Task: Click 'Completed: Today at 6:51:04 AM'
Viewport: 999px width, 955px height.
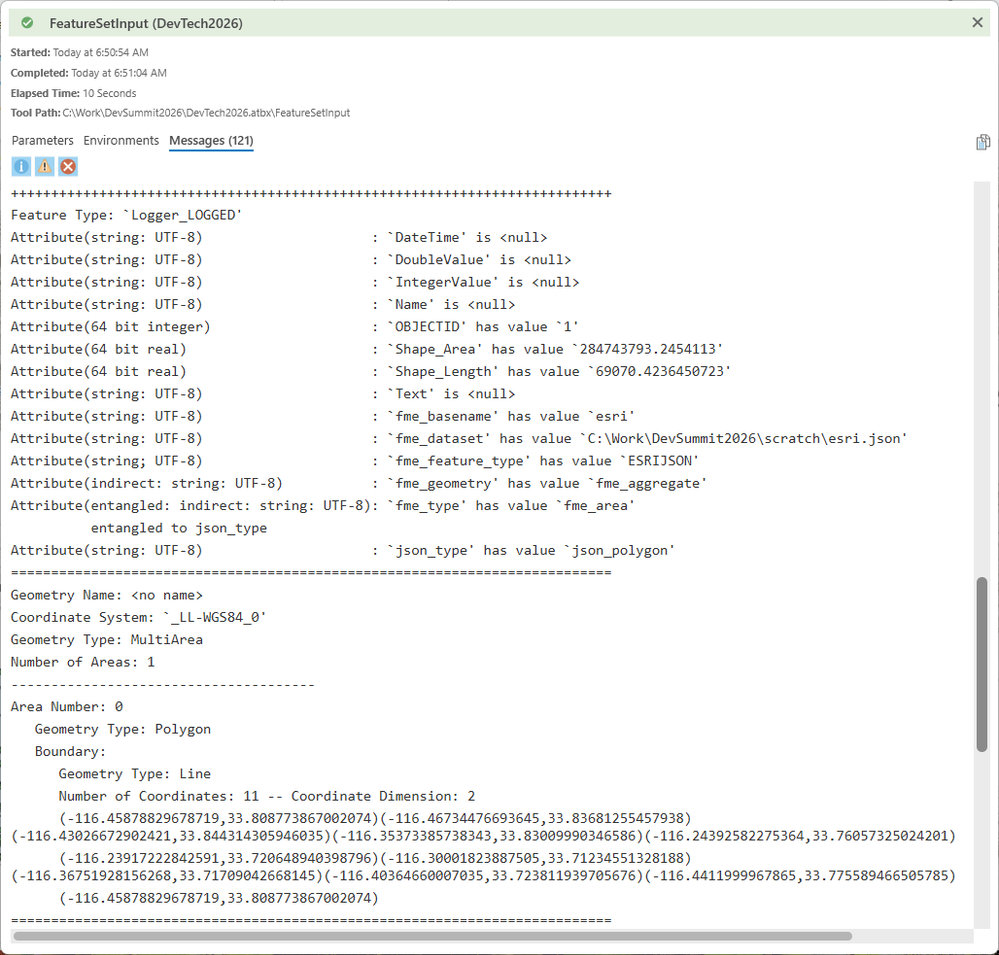Action: [89, 73]
